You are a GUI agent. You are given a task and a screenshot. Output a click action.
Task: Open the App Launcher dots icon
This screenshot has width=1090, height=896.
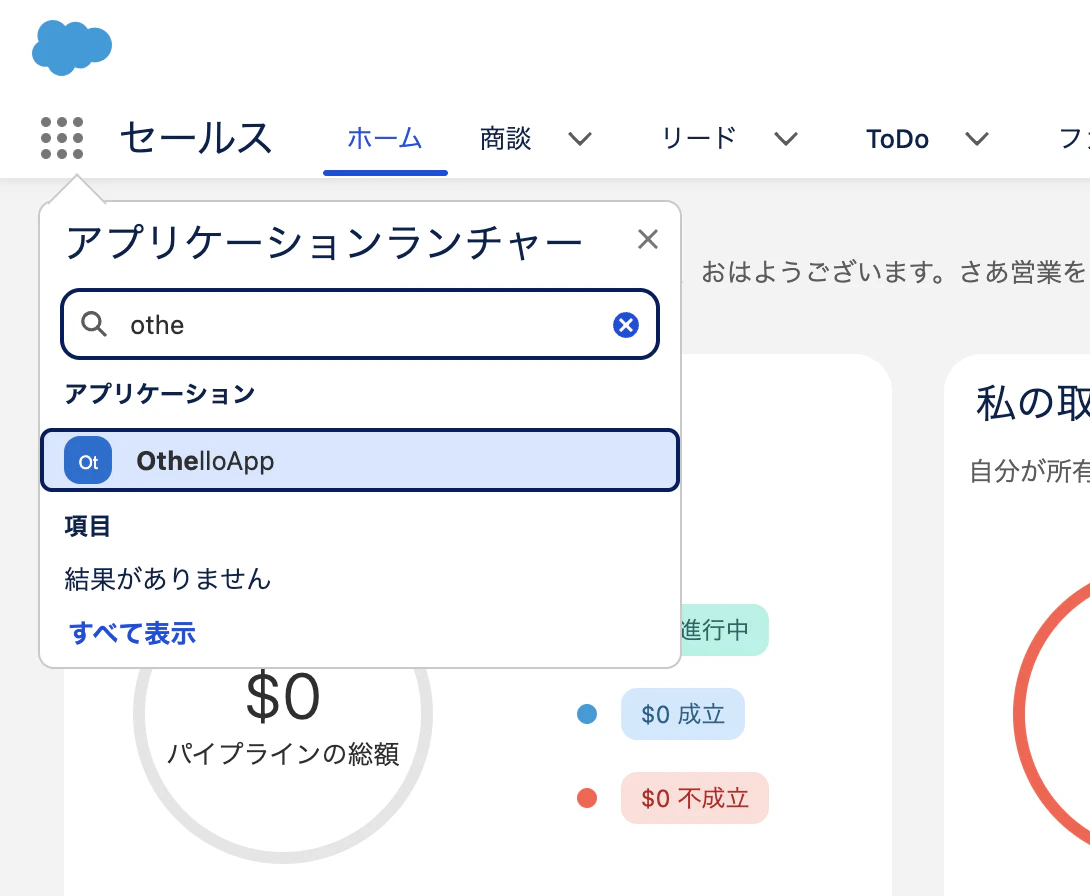62,138
